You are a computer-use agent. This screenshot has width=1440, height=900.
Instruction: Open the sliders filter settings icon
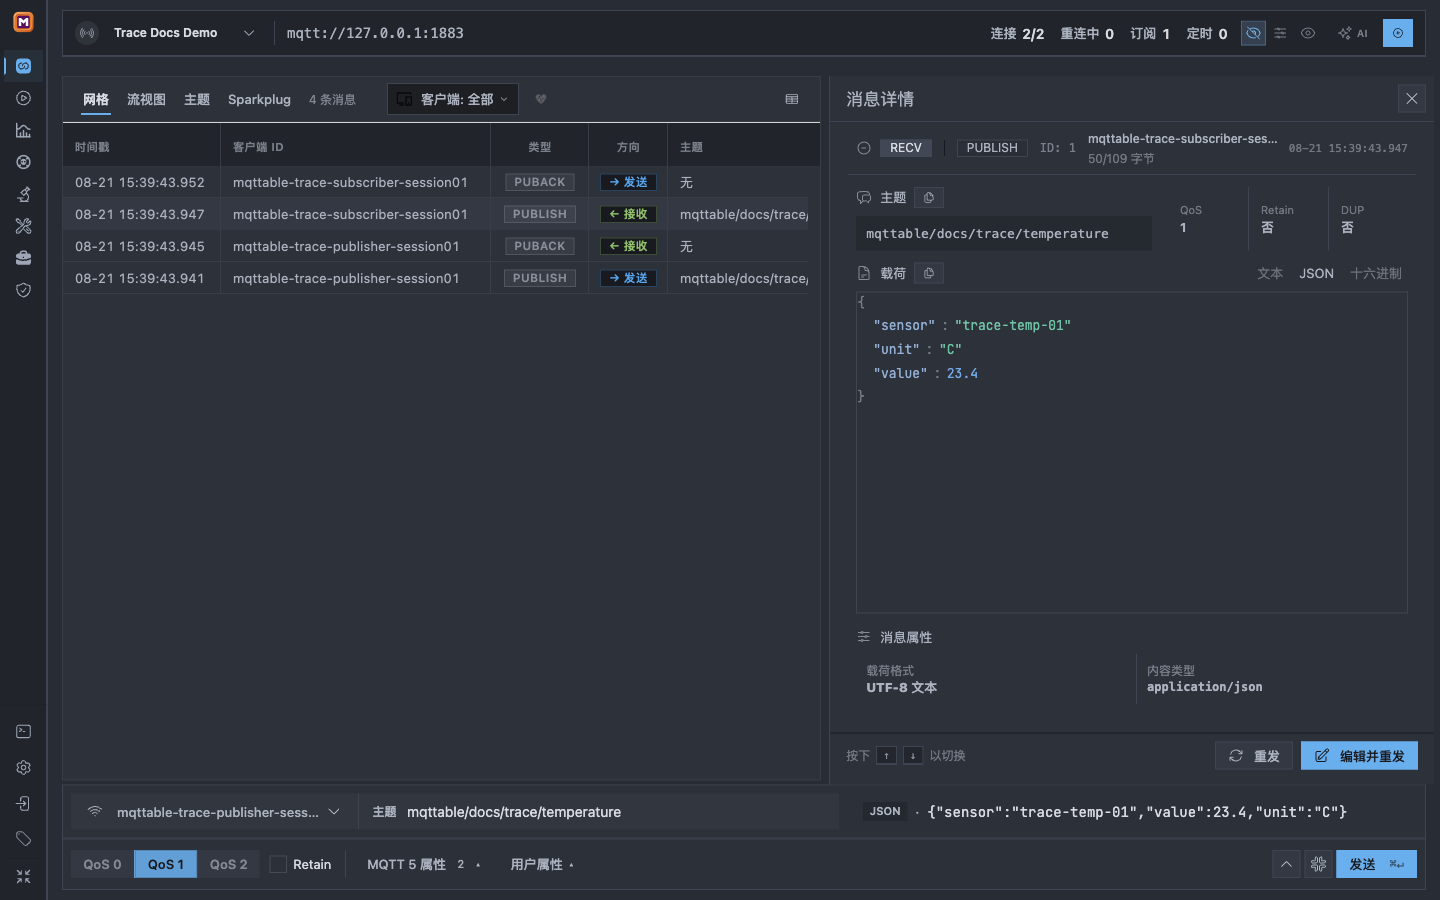[x=1280, y=33]
